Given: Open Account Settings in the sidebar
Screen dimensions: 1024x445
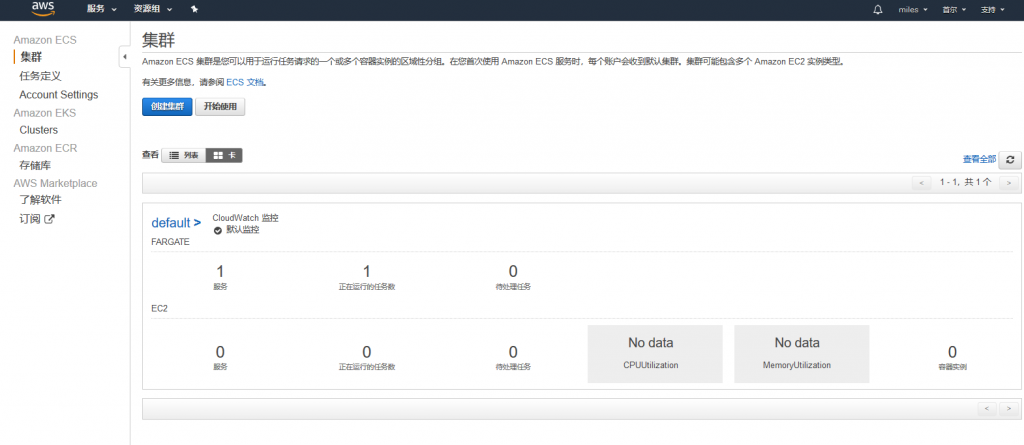Looking at the screenshot, I should (x=59, y=95).
